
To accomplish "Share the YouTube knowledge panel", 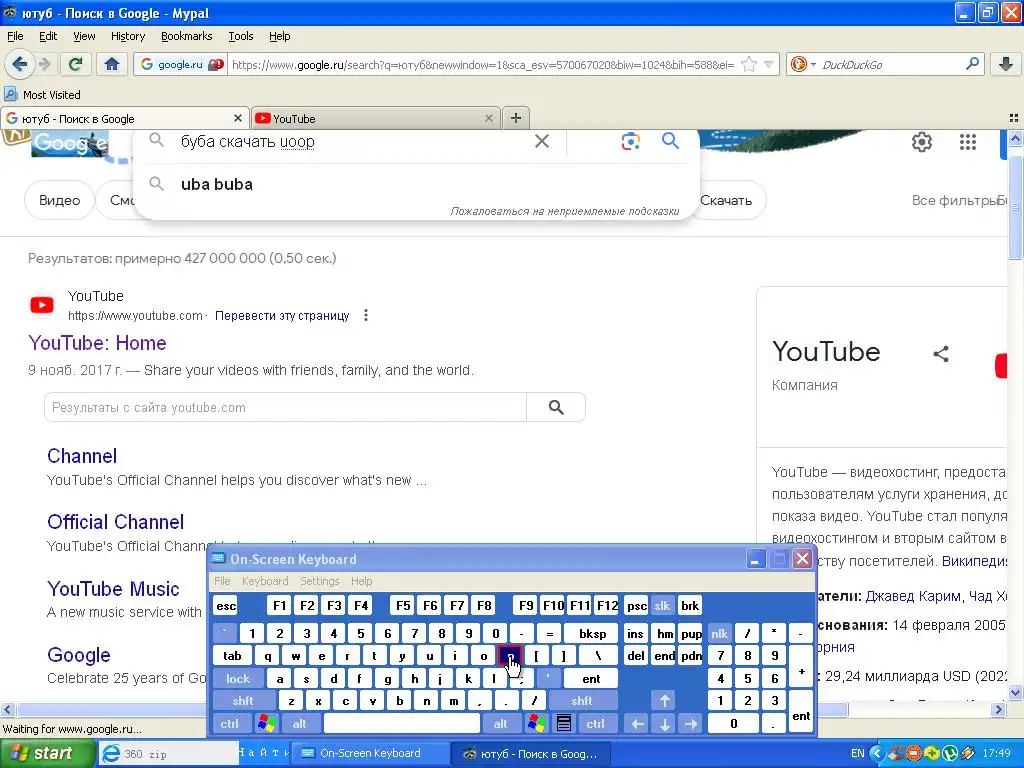I will pos(940,354).
